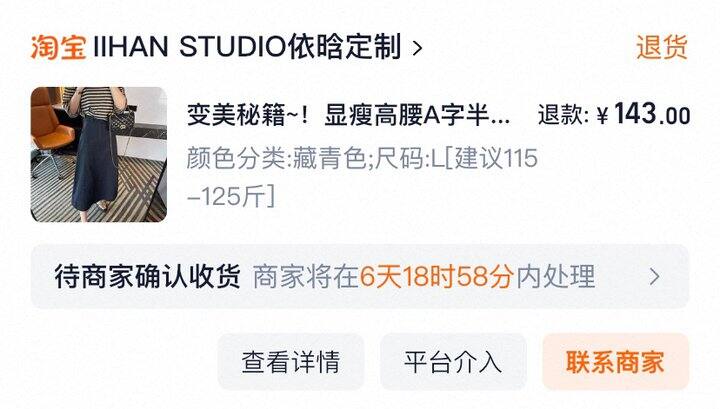Open the skirt product thumbnail image
Viewport: 720px width, 409px height.
[x=99, y=155]
